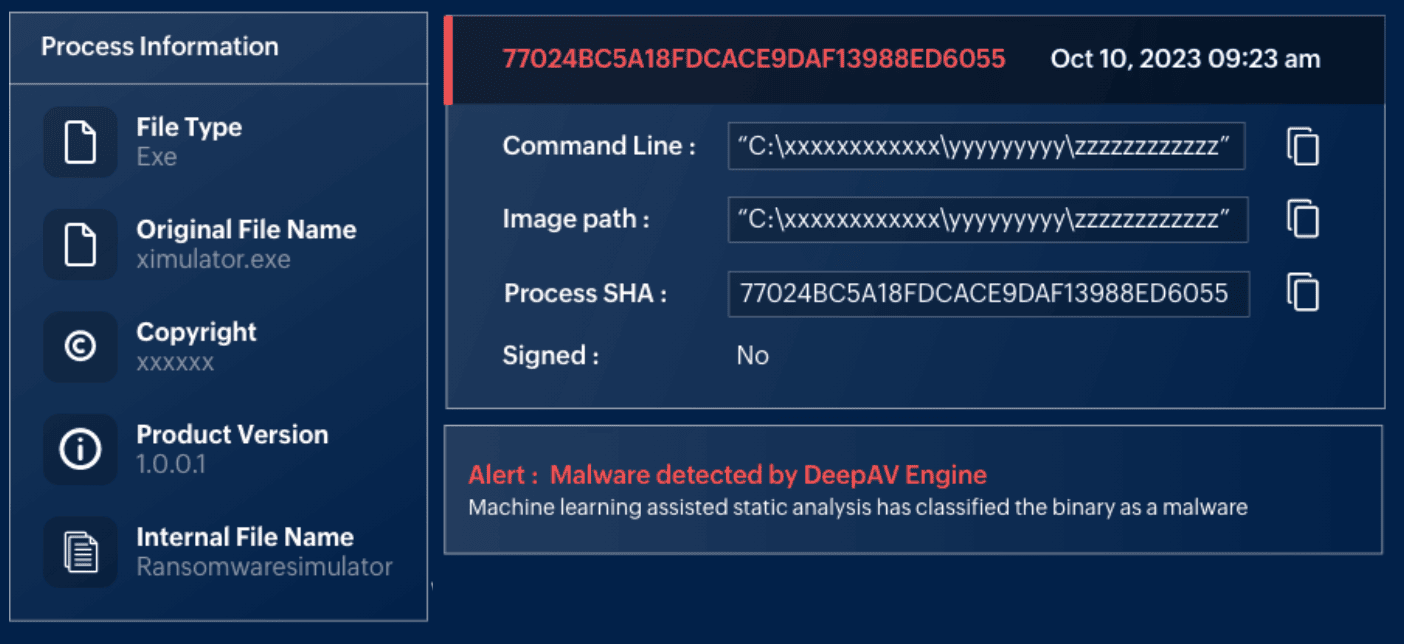Viewport: 1404px width, 644px height.
Task: Click the Original File Name document icon
Action: pos(80,244)
